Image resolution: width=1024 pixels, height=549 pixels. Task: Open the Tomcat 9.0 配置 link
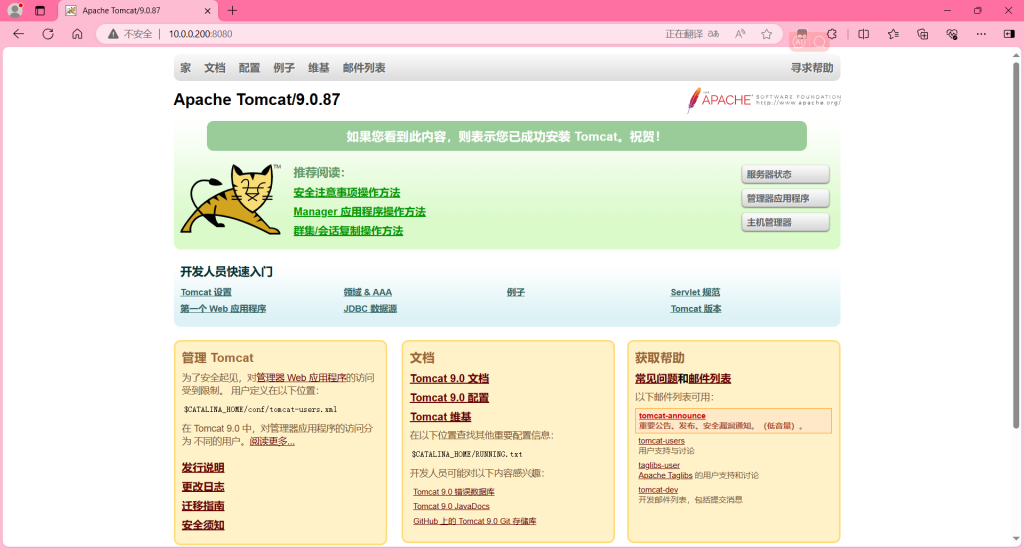pyautogui.click(x=449, y=398)
